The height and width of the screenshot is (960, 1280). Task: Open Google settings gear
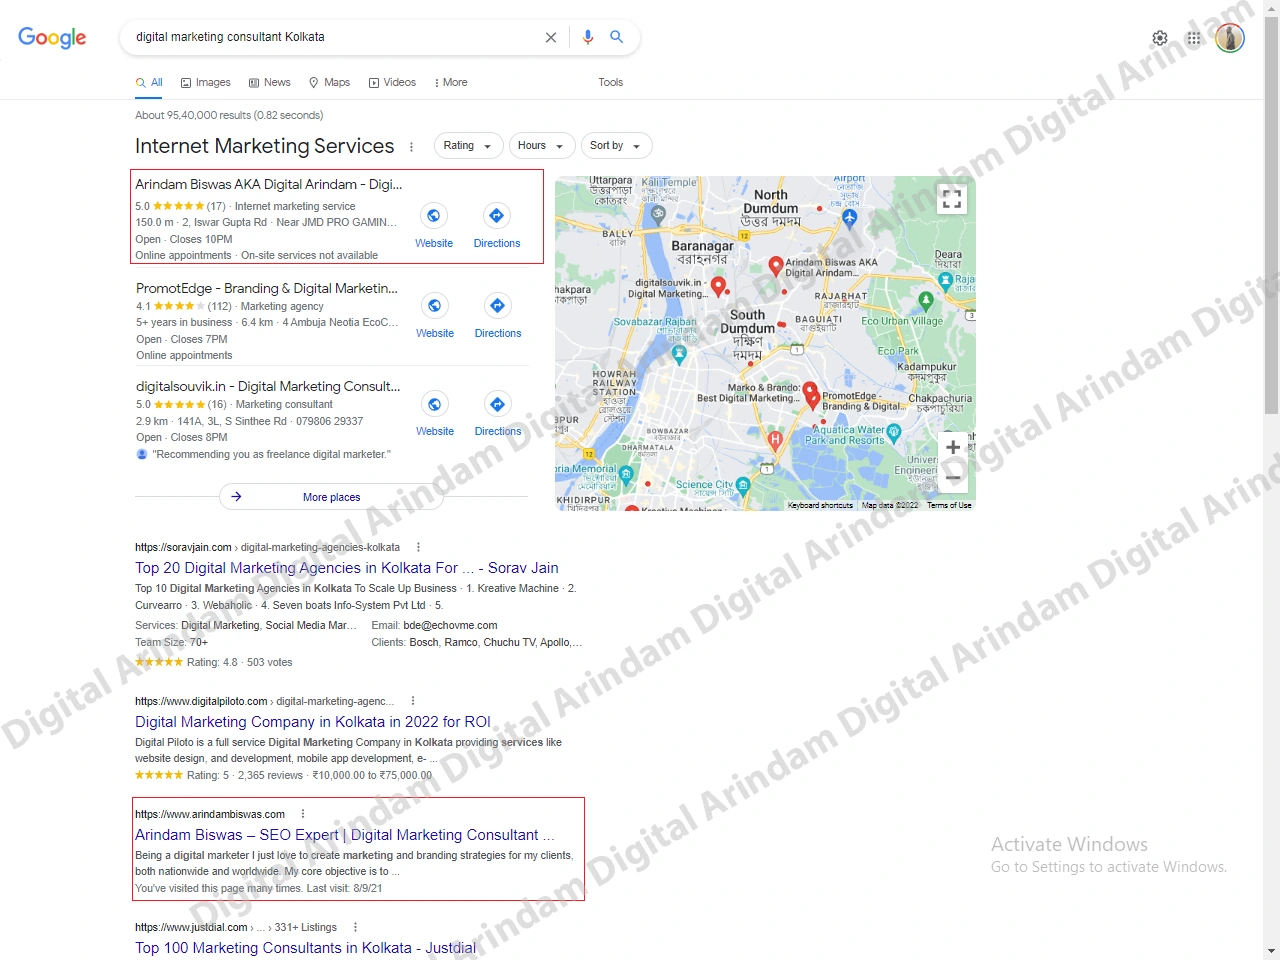tap(1160, 38)
